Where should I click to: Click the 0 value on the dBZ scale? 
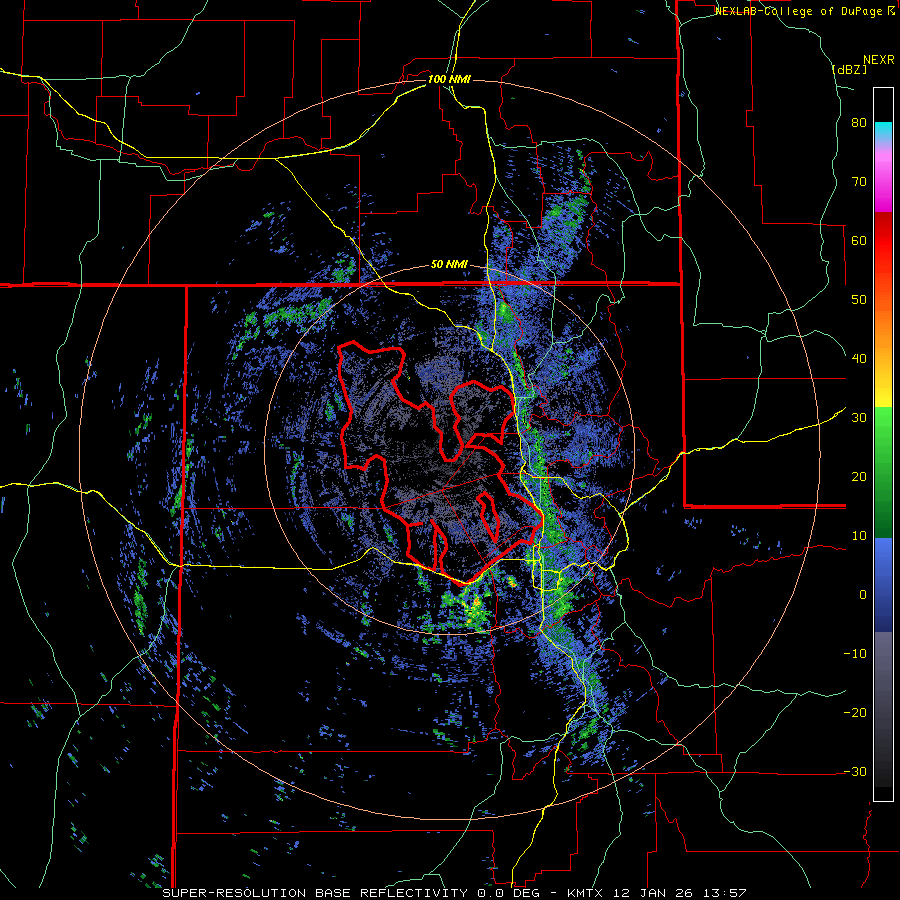click(863, 595)
